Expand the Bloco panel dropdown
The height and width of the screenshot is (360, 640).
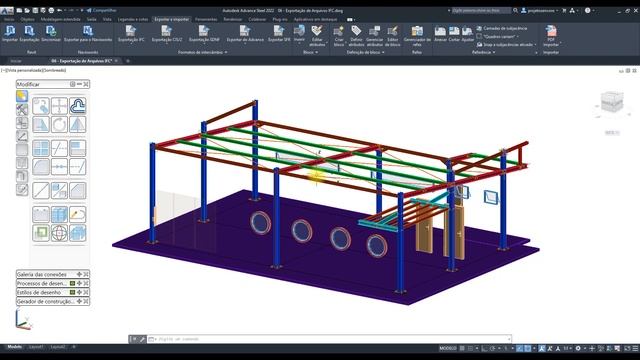point(311,52)
